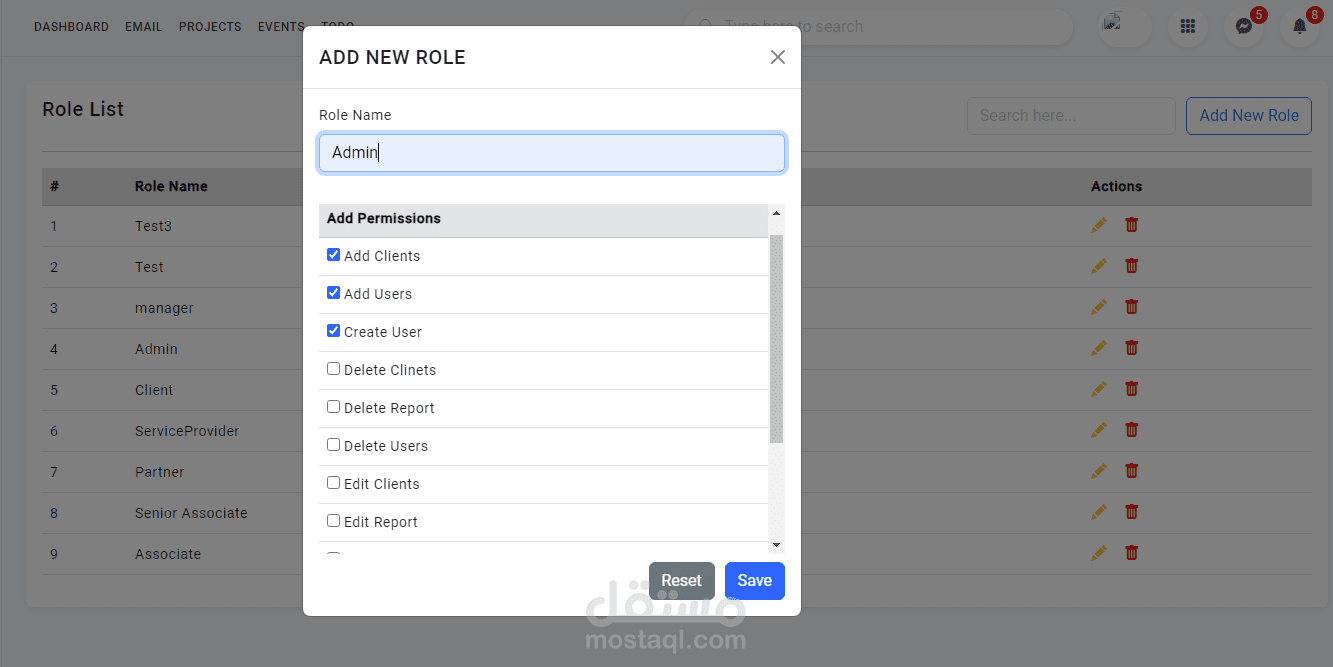This screenshot has height=667, width=1333.
Task: Open the apps grid icon
Action: point(1188,27)
